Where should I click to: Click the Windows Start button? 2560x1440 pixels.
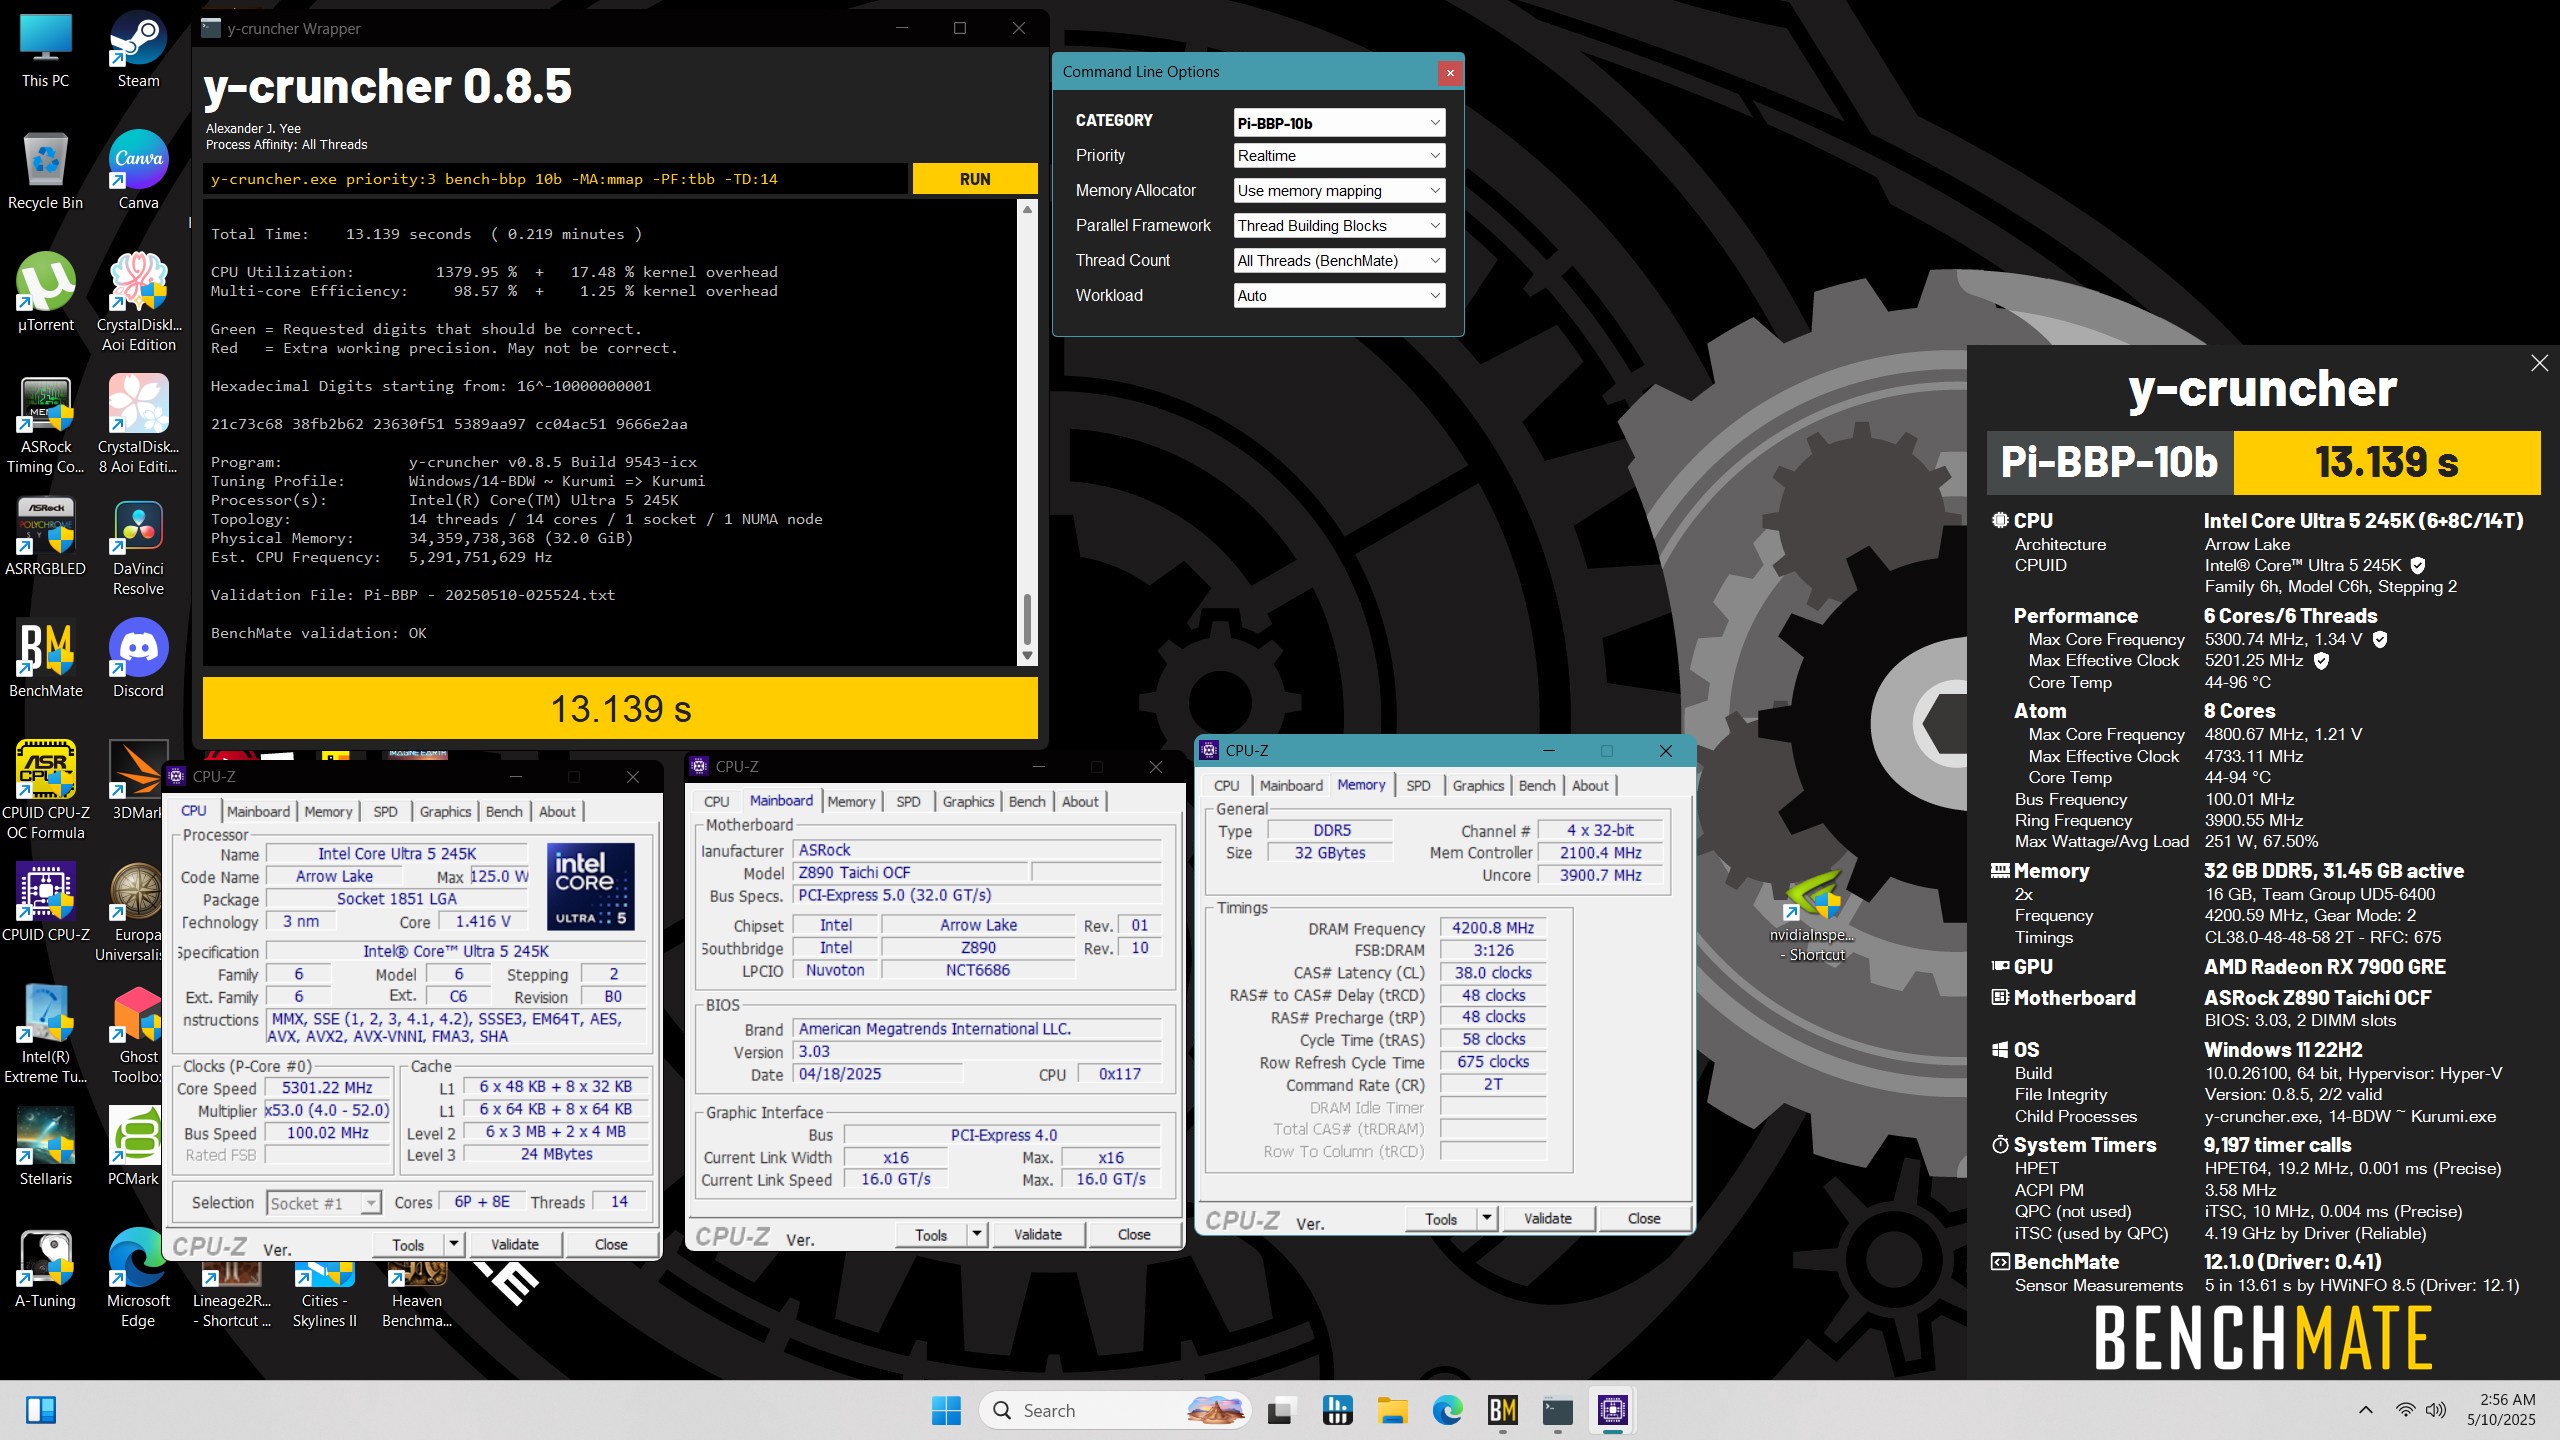point(946,1410)
